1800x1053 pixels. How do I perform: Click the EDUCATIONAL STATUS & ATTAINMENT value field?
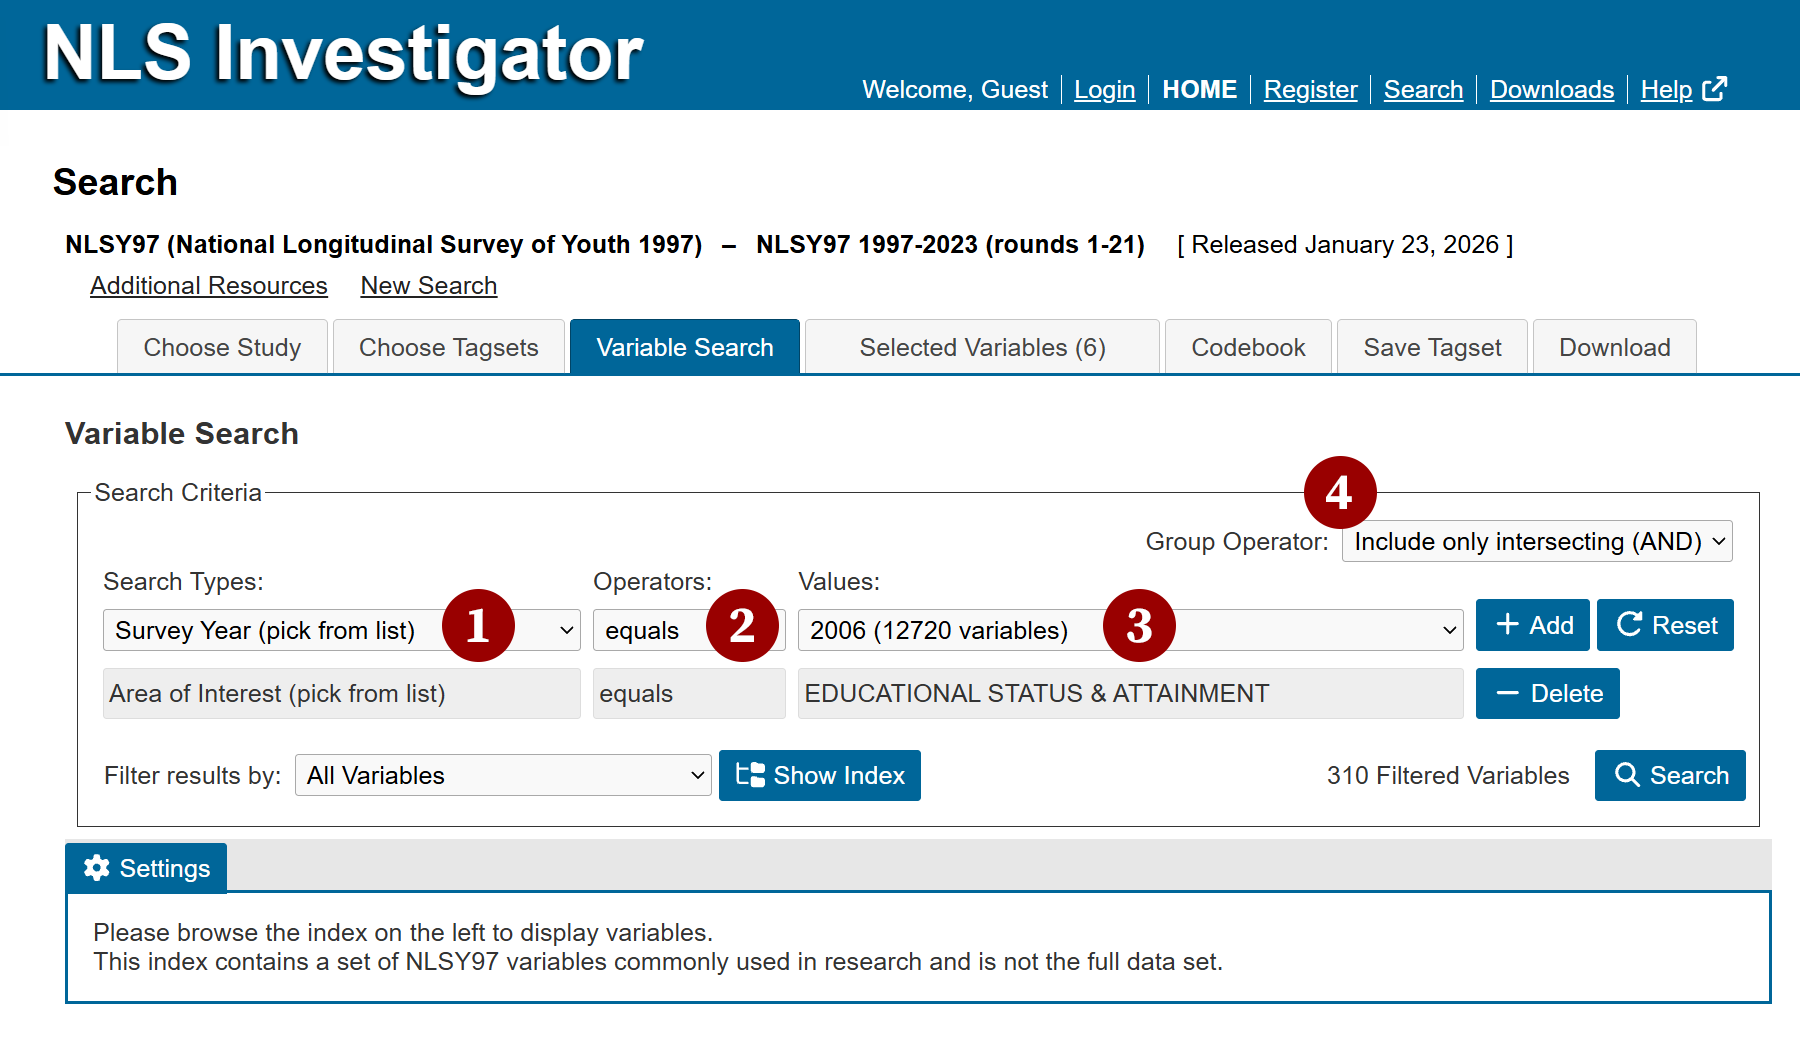(x=1130, y=693)
